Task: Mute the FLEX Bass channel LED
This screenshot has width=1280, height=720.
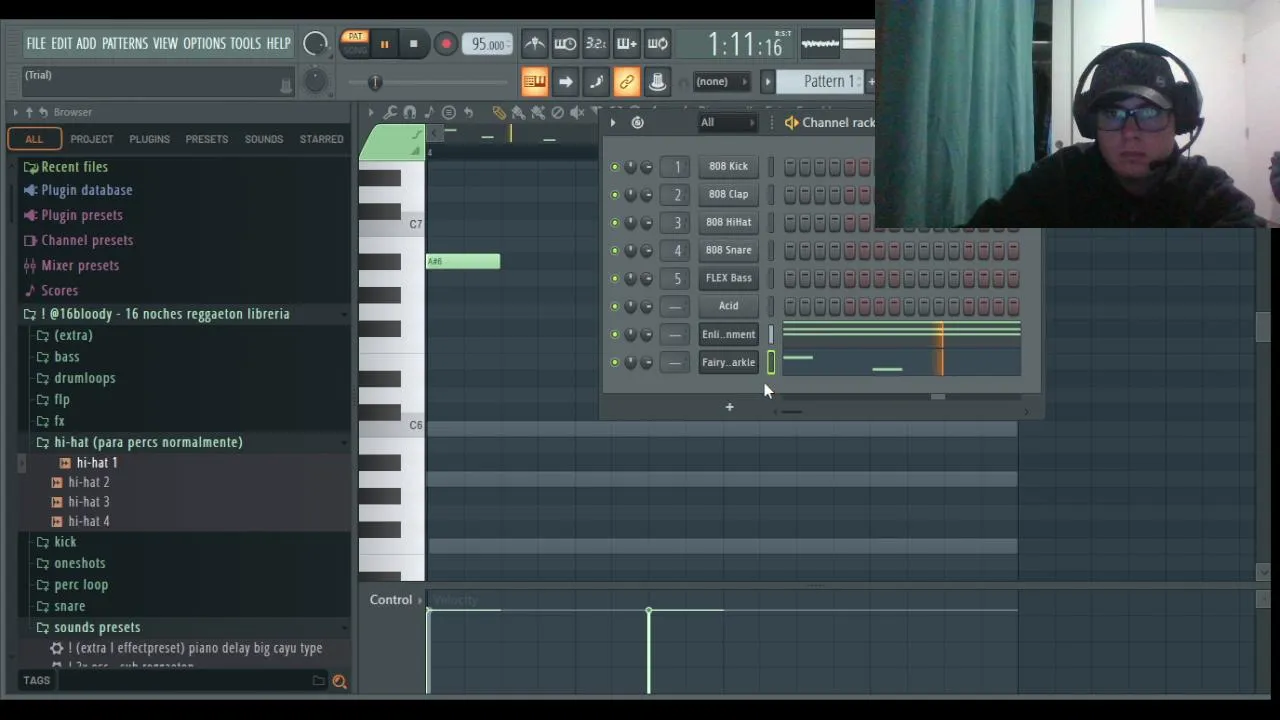Action: (614, 278)
